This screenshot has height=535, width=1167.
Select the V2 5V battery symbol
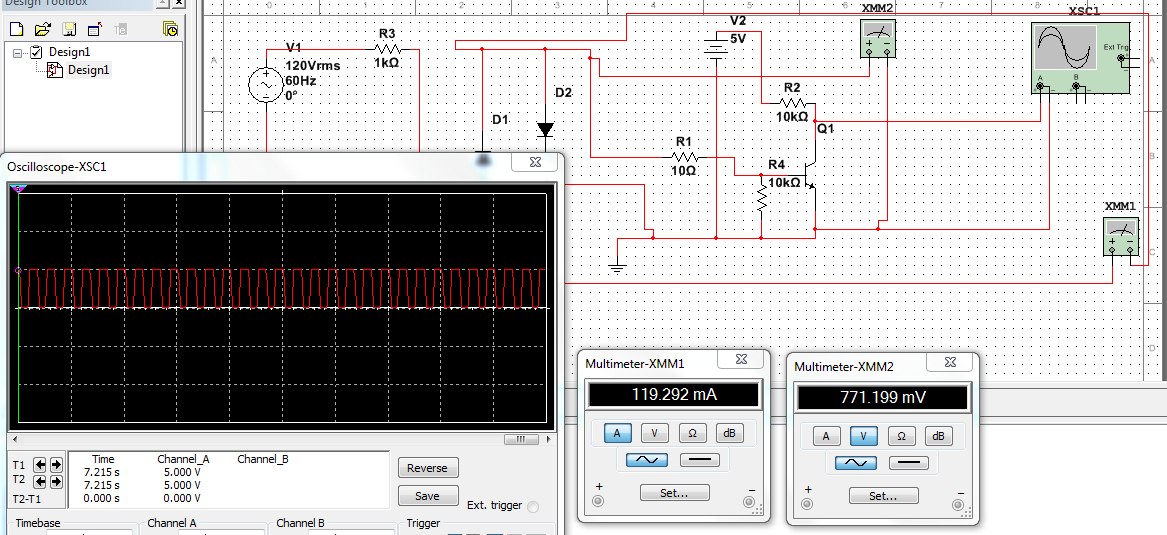[x=716, y=48]
